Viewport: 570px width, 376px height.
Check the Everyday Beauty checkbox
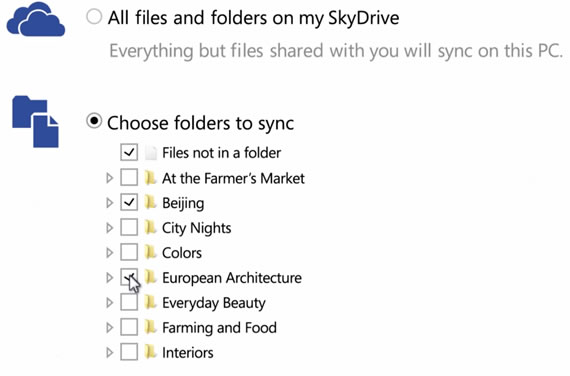click(129, 302)
